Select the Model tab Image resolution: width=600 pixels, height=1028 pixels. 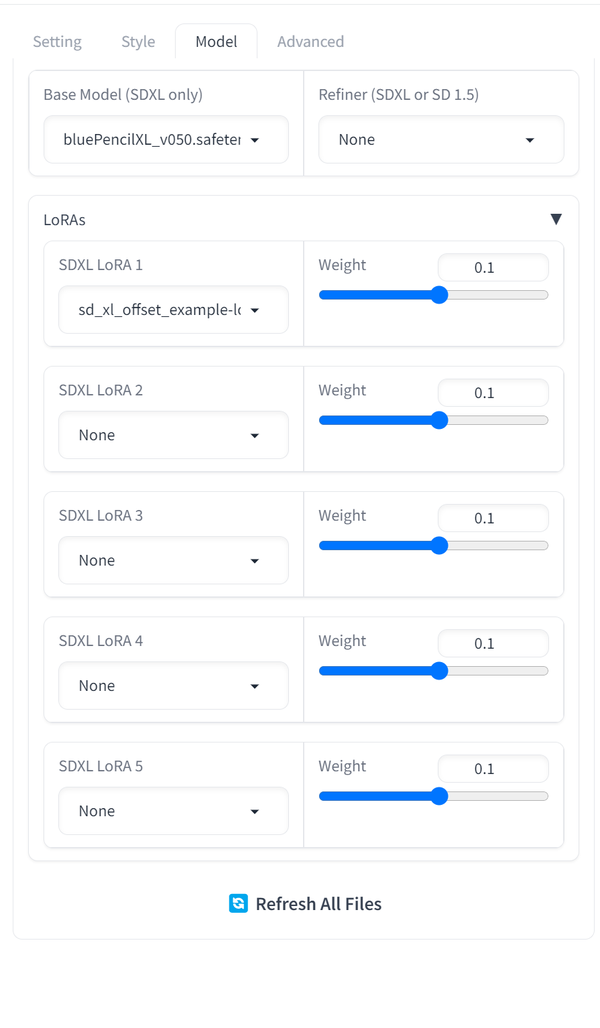pyautogui.click(x=216, y=41)
